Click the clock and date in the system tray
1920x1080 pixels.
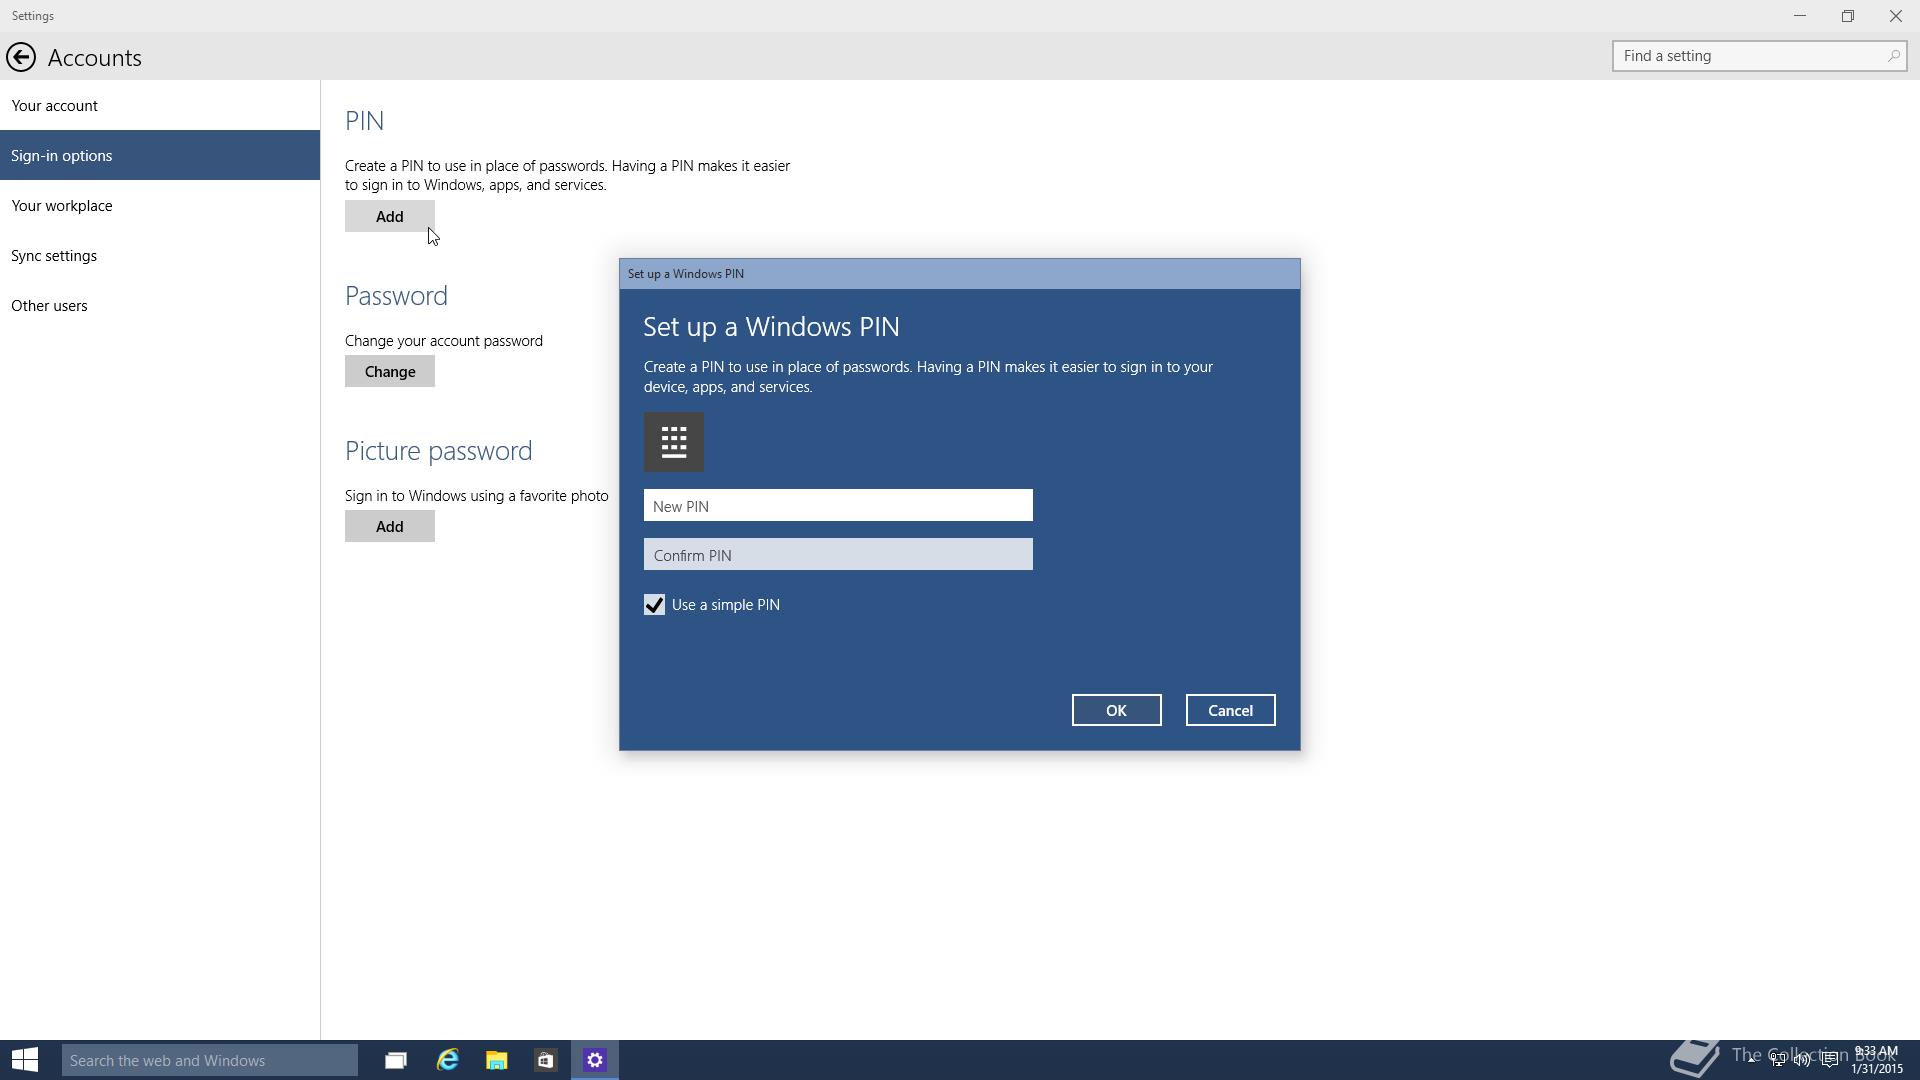[x=1876, y=1060]
